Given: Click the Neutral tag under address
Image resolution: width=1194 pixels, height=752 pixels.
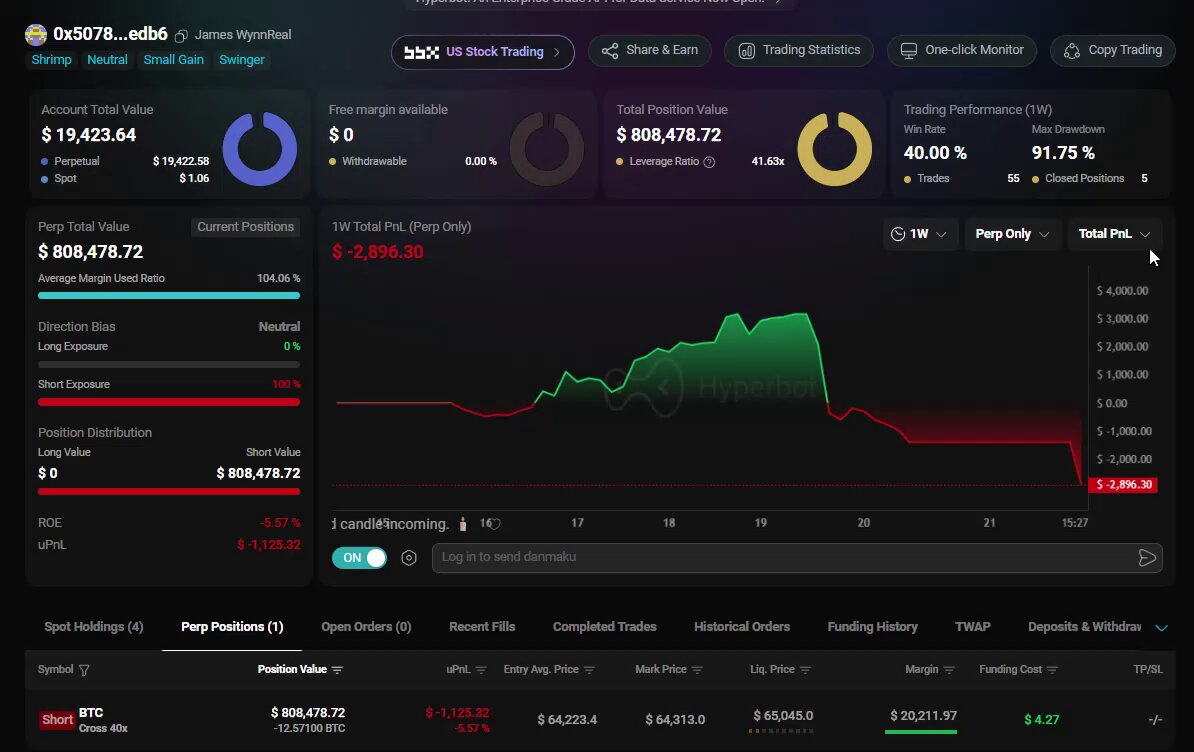Looking at the screenshot, I should (107, 60).
